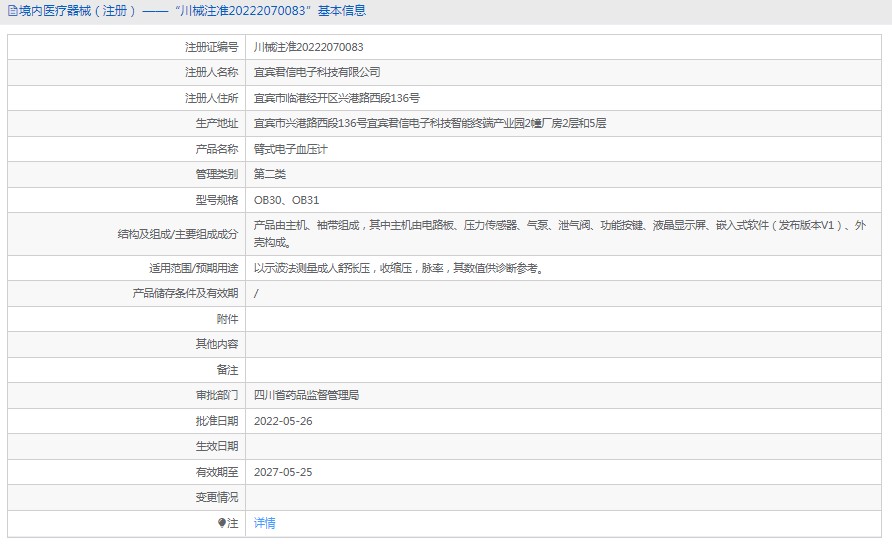Select intended use text 以示波法测量成人舒张压
This screenshot has width=892, height=544.
399,268
